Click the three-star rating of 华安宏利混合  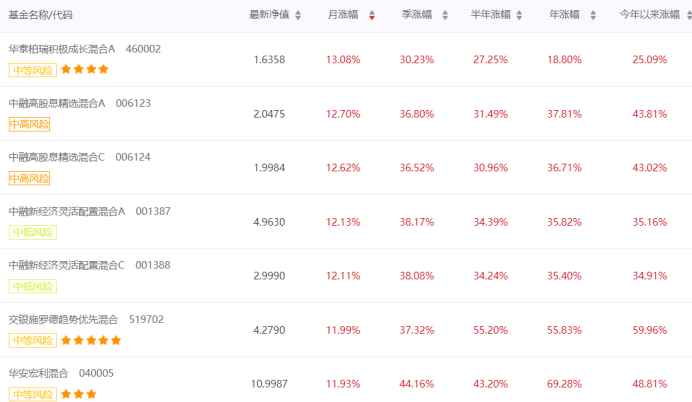tap(78, 394)
